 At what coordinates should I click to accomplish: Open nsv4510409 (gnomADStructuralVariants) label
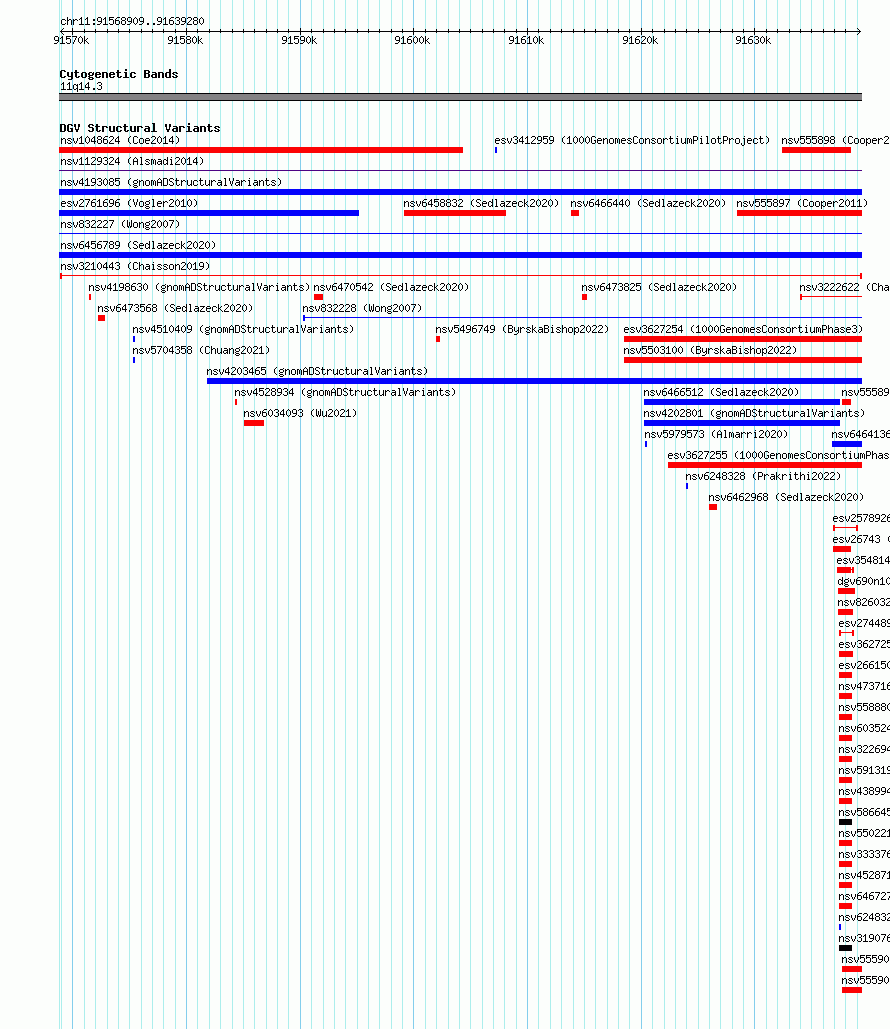coord(243,329)
